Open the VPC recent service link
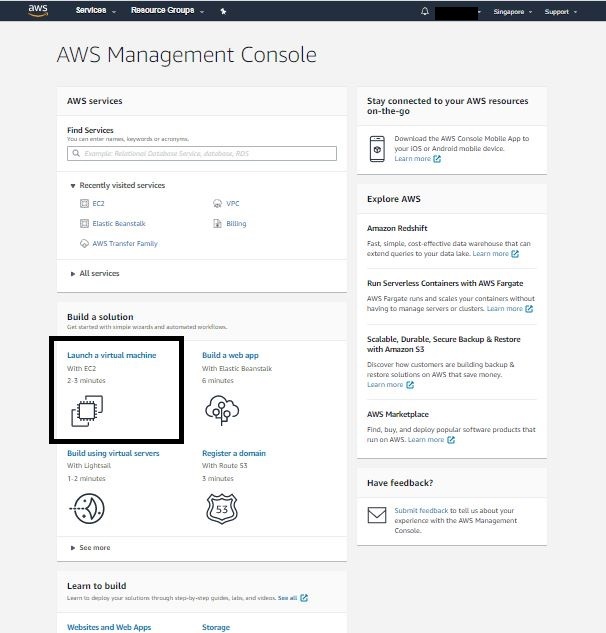 click(233, 203)
